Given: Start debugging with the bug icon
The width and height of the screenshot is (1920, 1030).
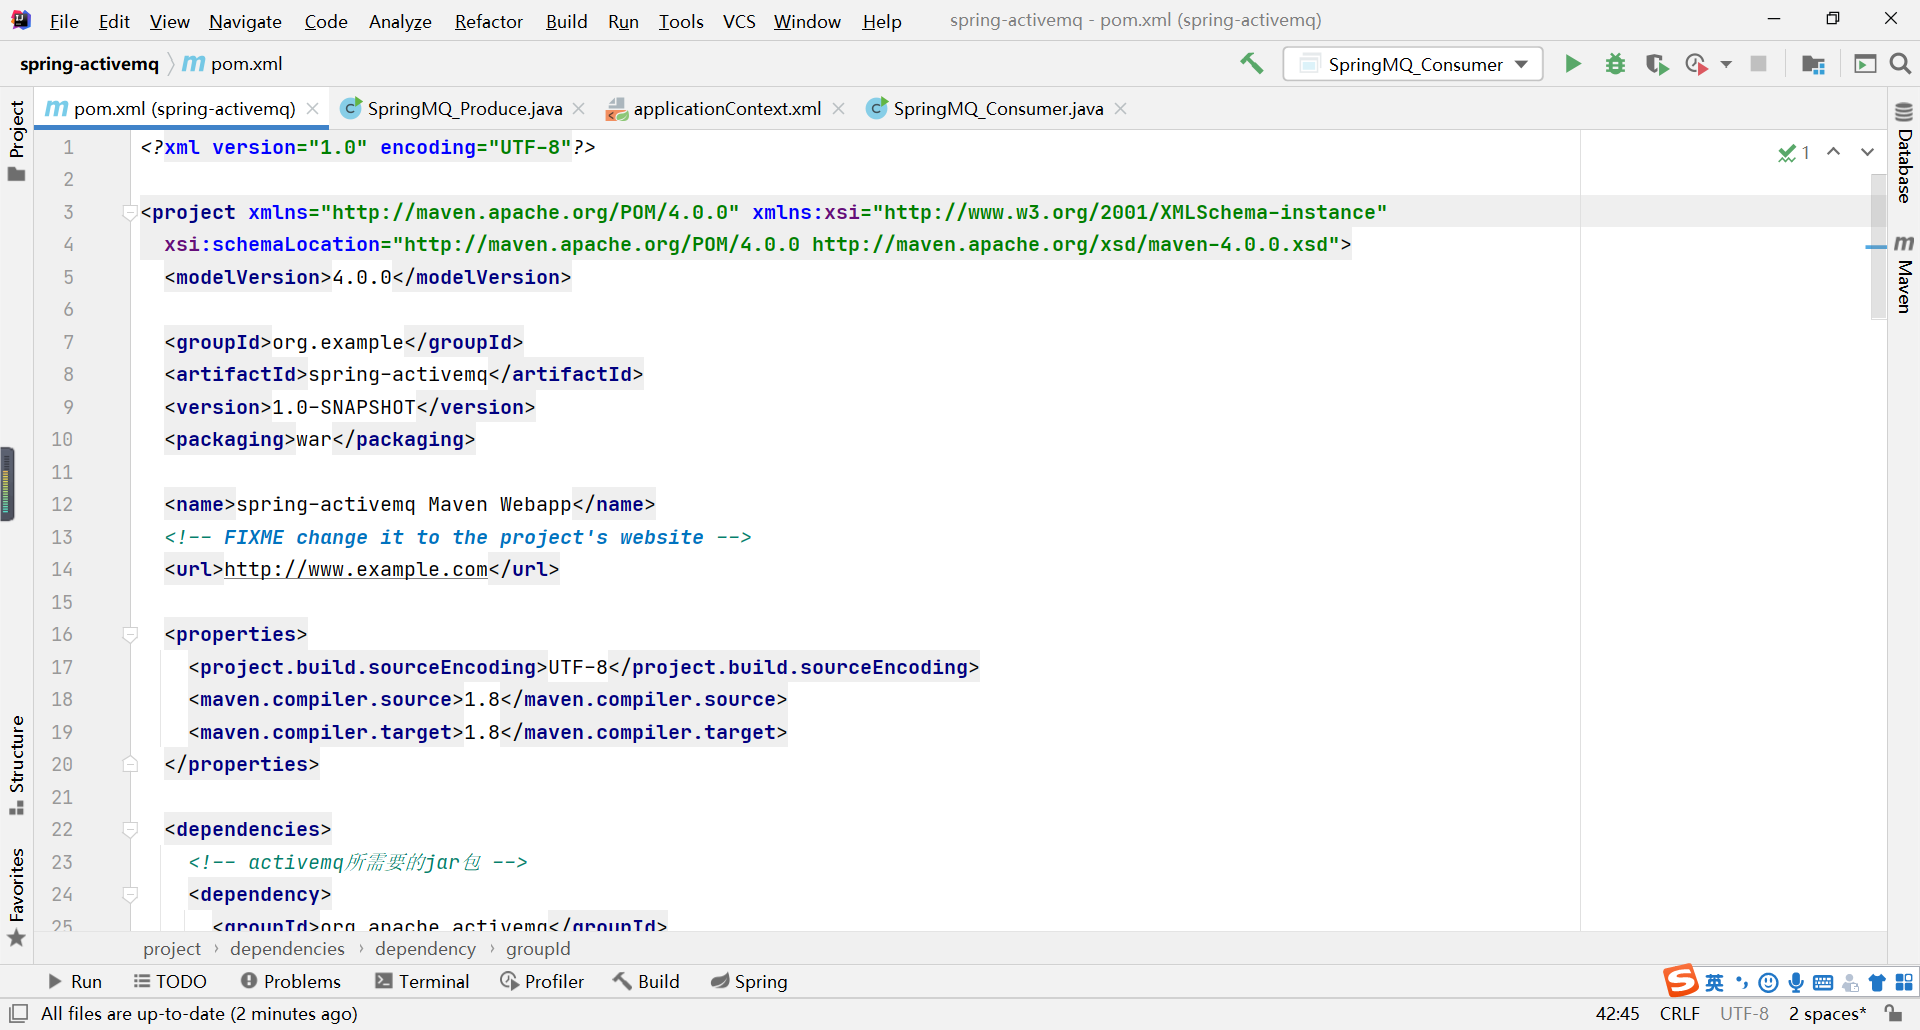Looking at the screenshot, I should tap(1615, 64).
